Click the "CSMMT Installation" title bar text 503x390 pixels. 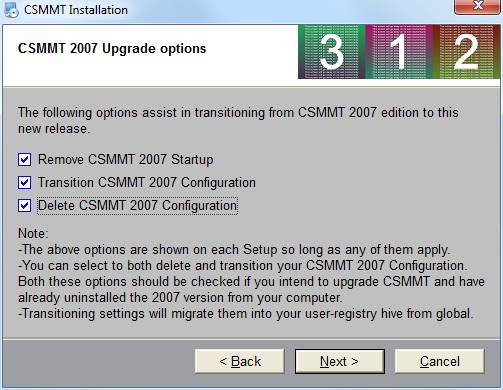tap(76, 10)
